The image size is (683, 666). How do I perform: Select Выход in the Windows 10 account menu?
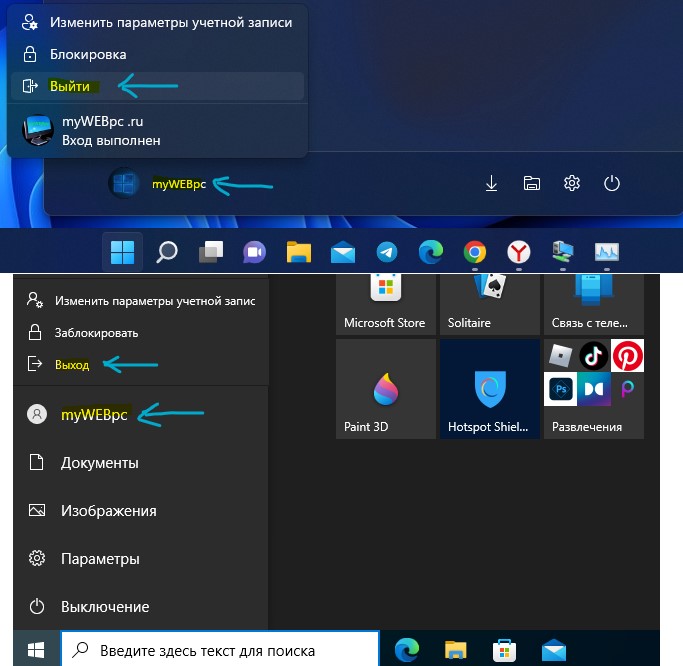141,364
